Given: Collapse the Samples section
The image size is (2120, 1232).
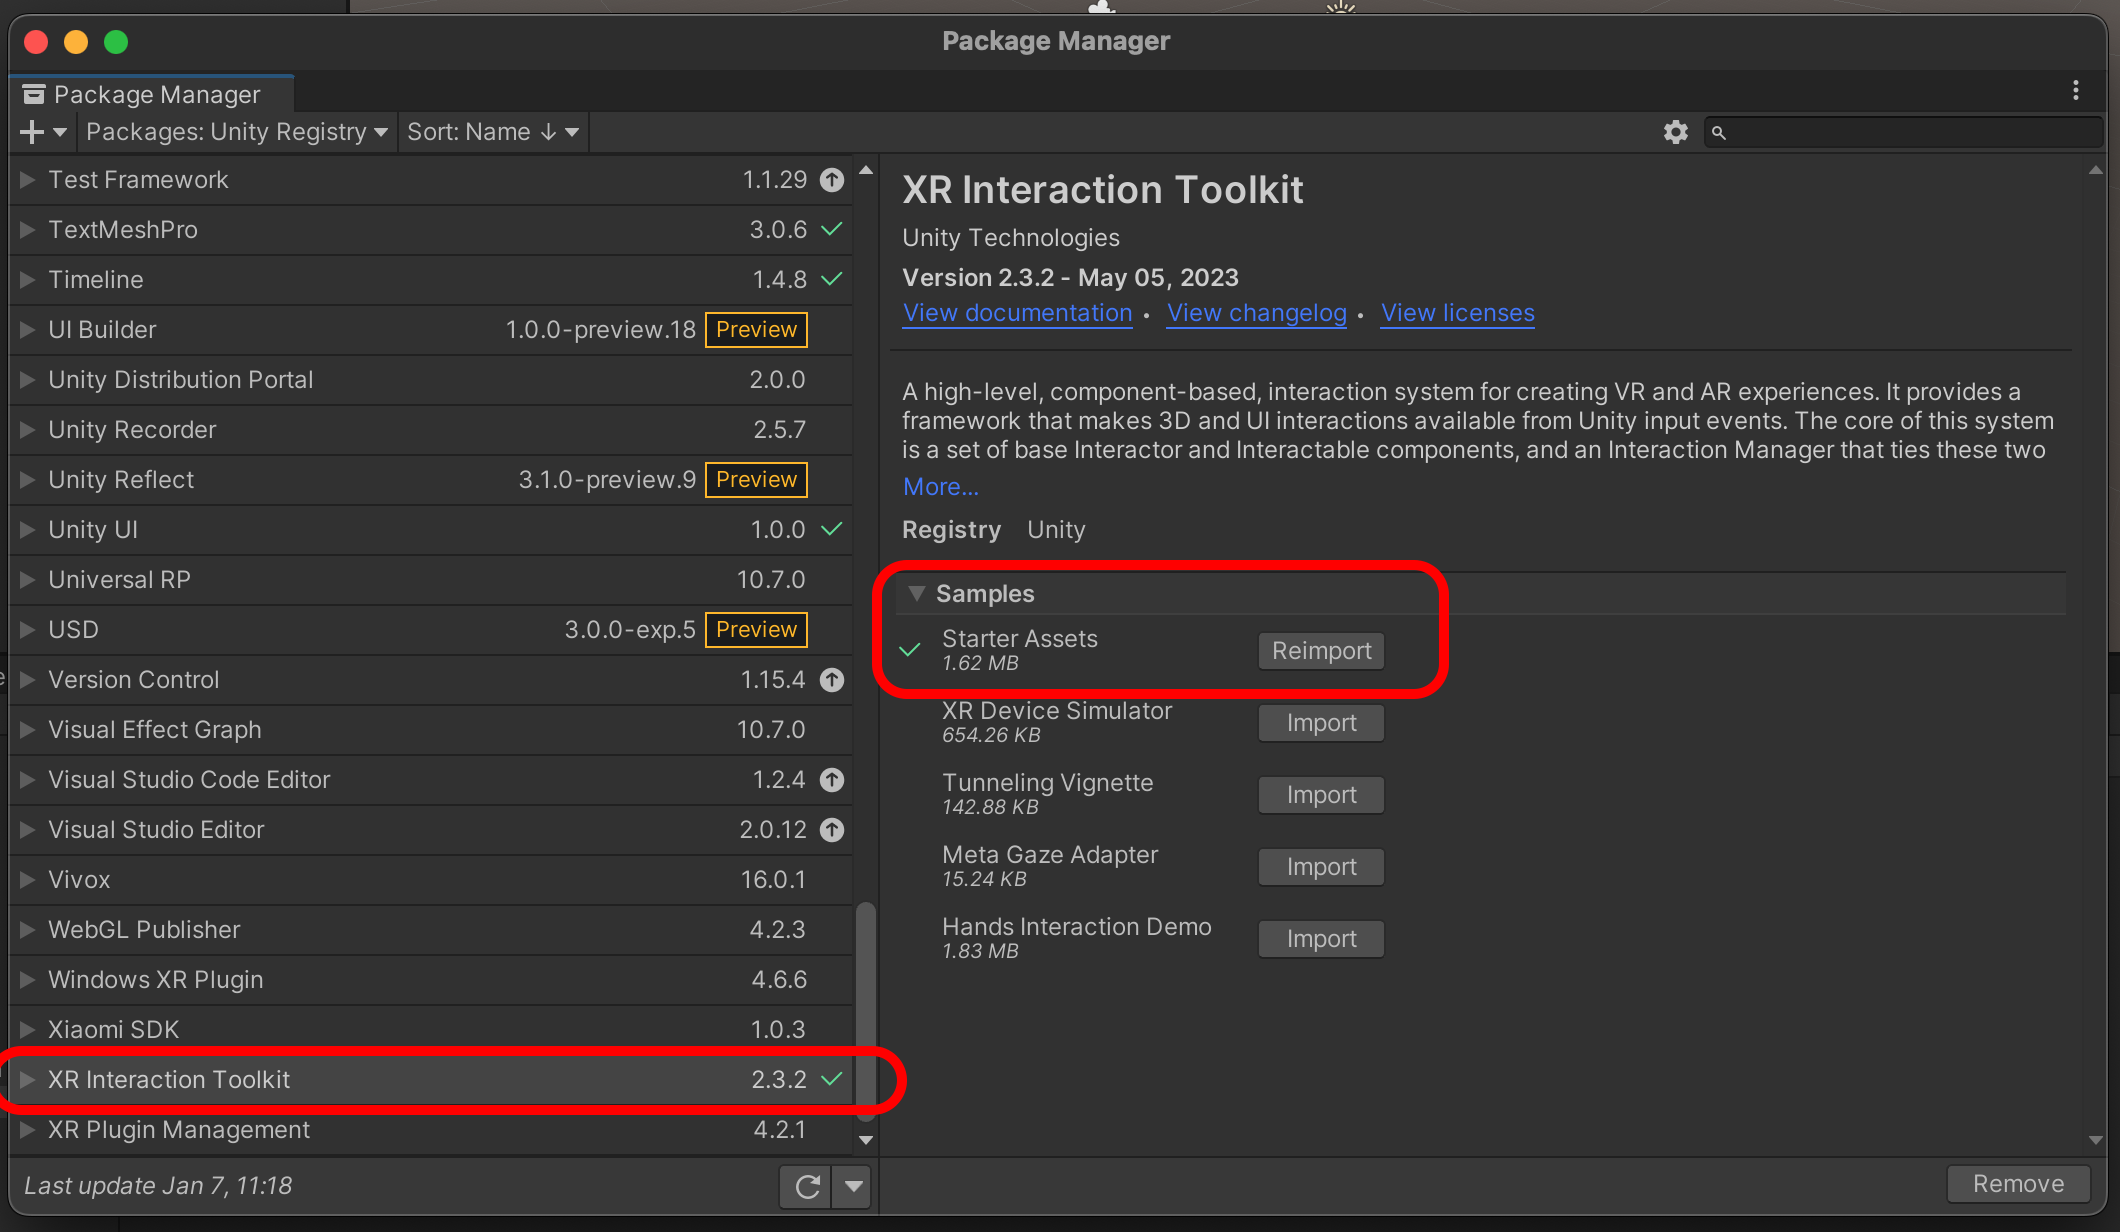Looking at the screenshot, I should click(916, 594).
